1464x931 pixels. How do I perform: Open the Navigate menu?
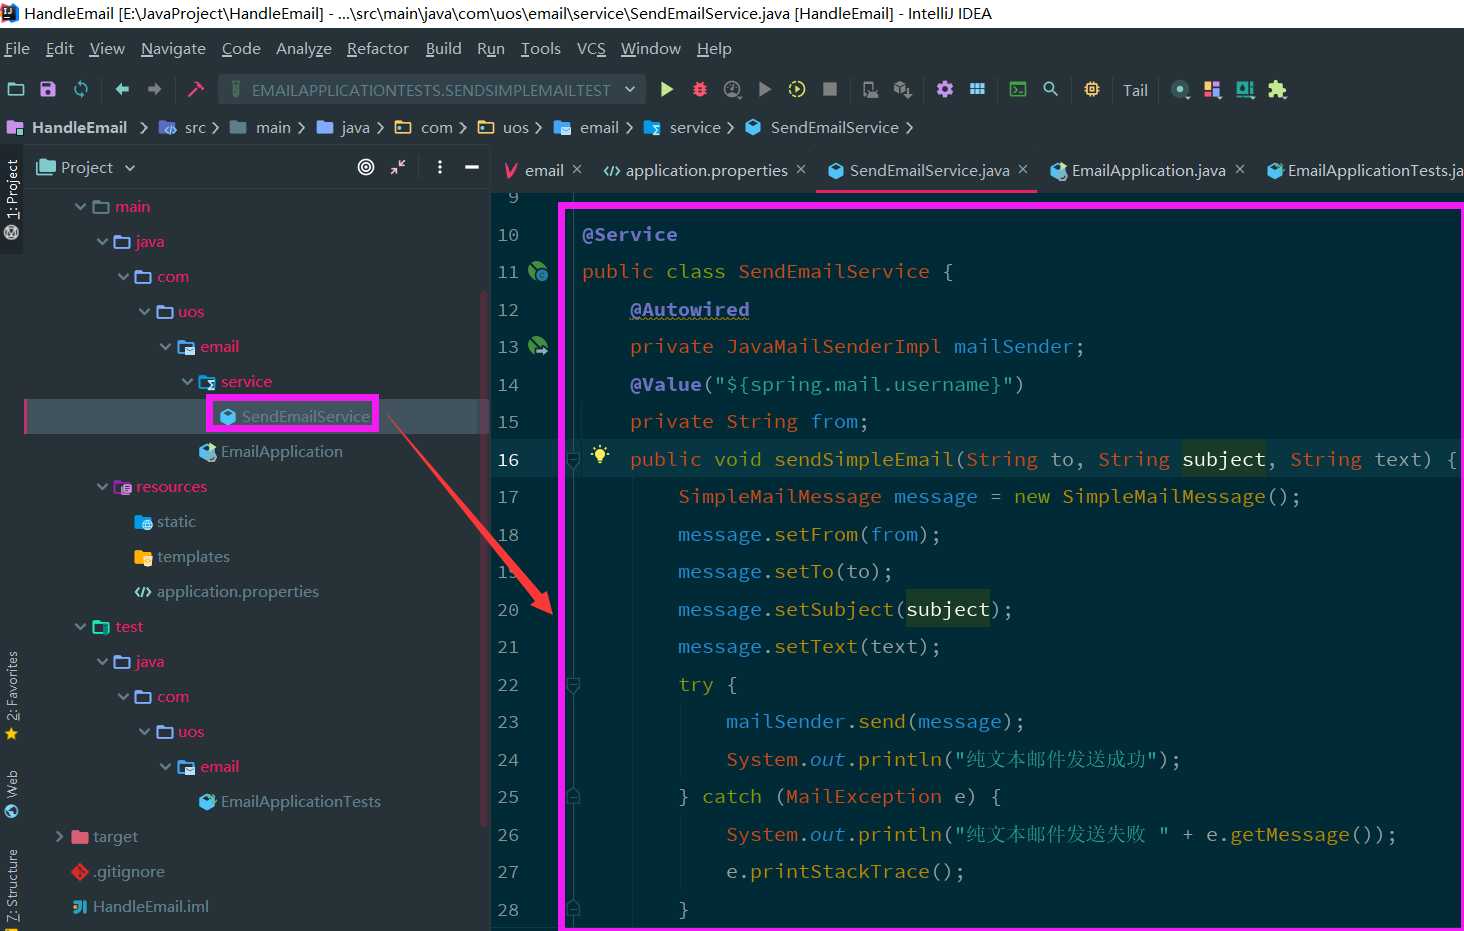pyautogui.click(x=173, y=48)
